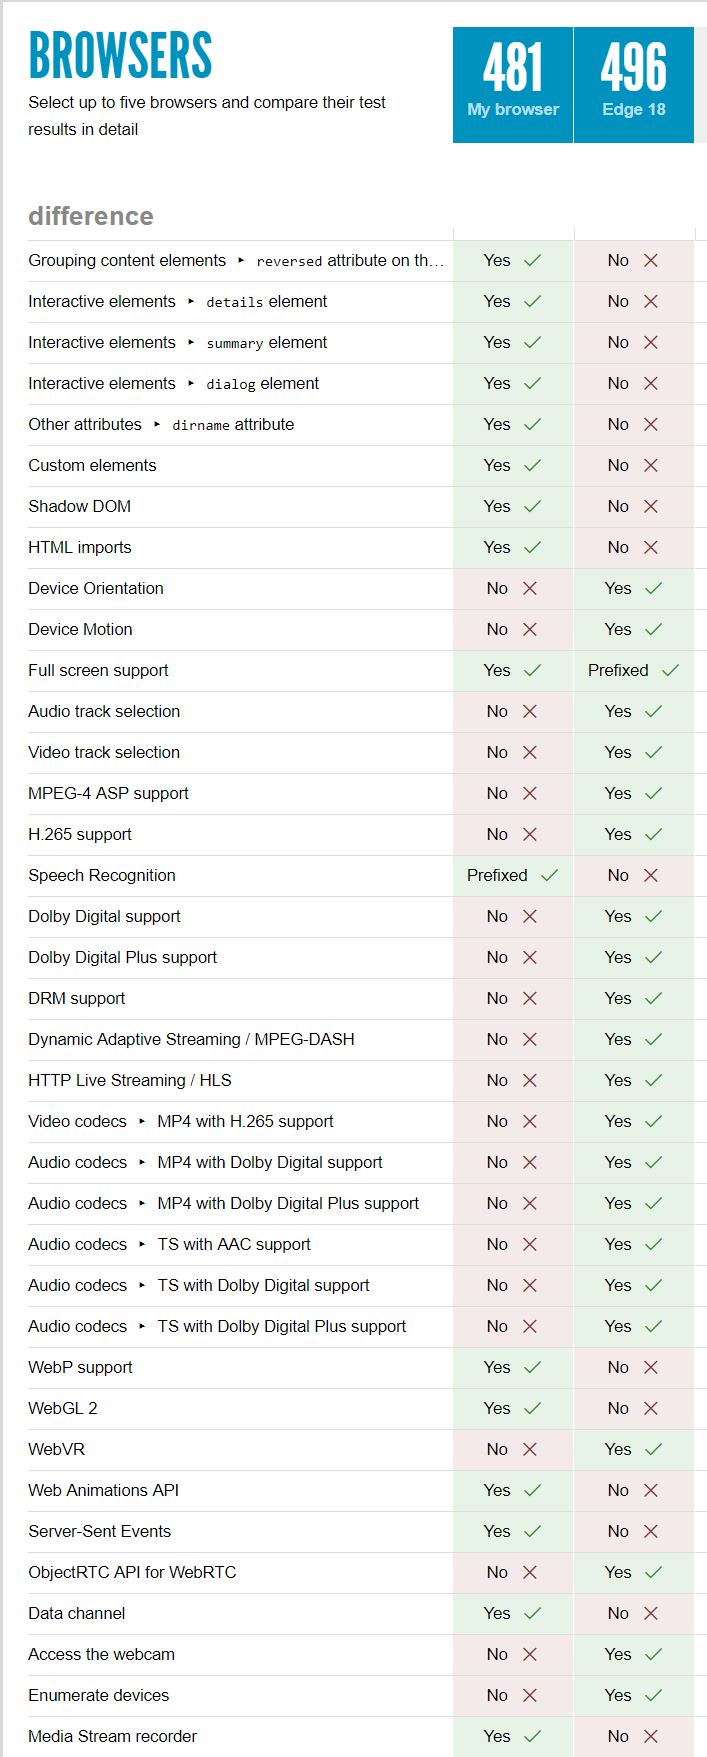Viewport: 707px width, 1757px height.
Task: Open the Custom elements feature row
Action: 92,466
